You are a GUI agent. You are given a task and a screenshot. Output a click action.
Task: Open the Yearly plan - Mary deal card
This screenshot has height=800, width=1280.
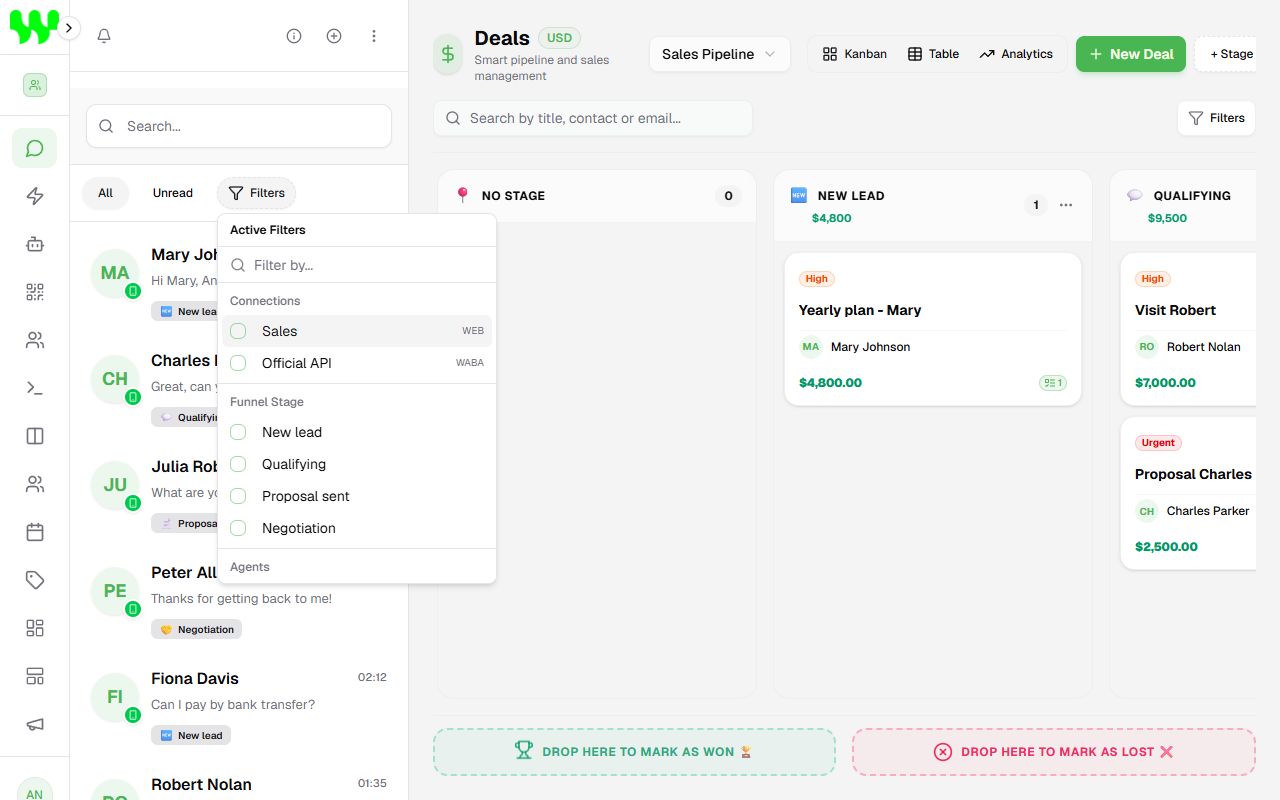933,329
